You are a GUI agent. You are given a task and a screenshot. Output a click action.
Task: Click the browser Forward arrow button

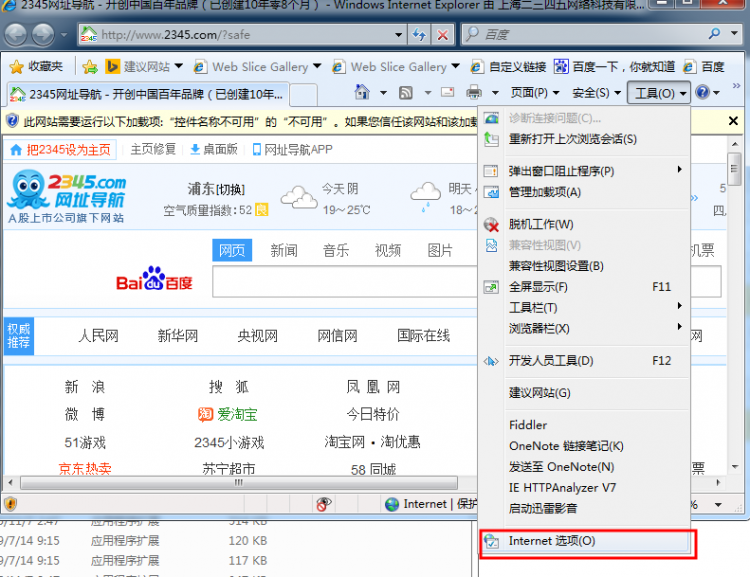point(44,34)
